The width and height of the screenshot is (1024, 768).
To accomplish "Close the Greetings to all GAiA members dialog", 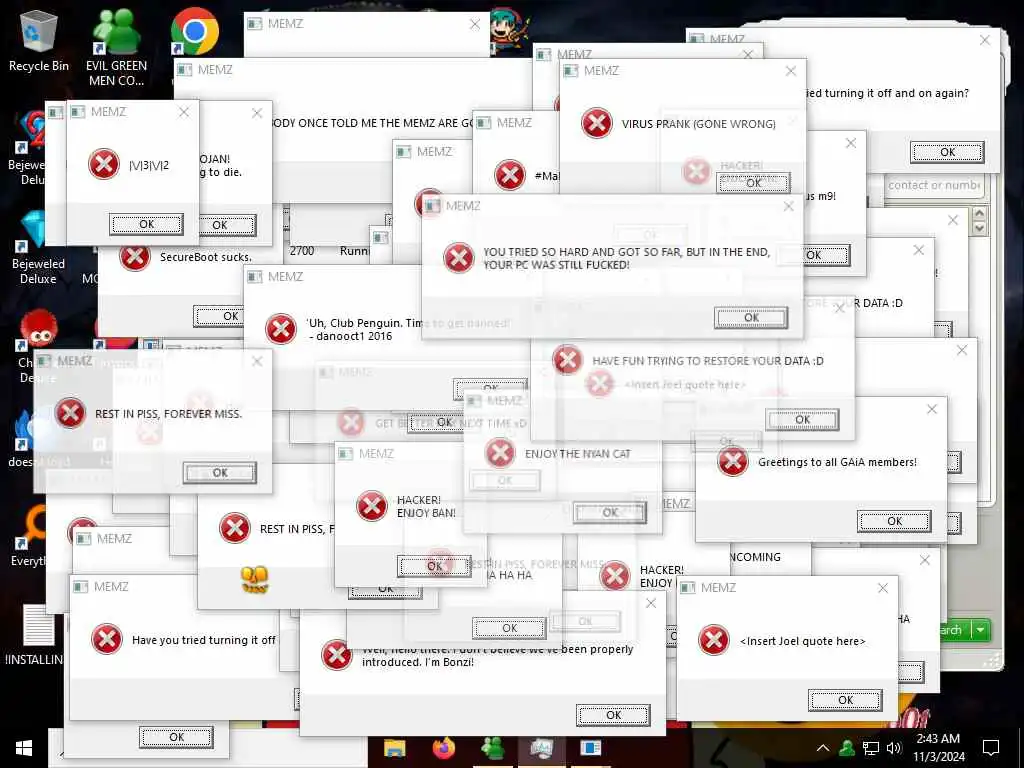I will 932,409.
